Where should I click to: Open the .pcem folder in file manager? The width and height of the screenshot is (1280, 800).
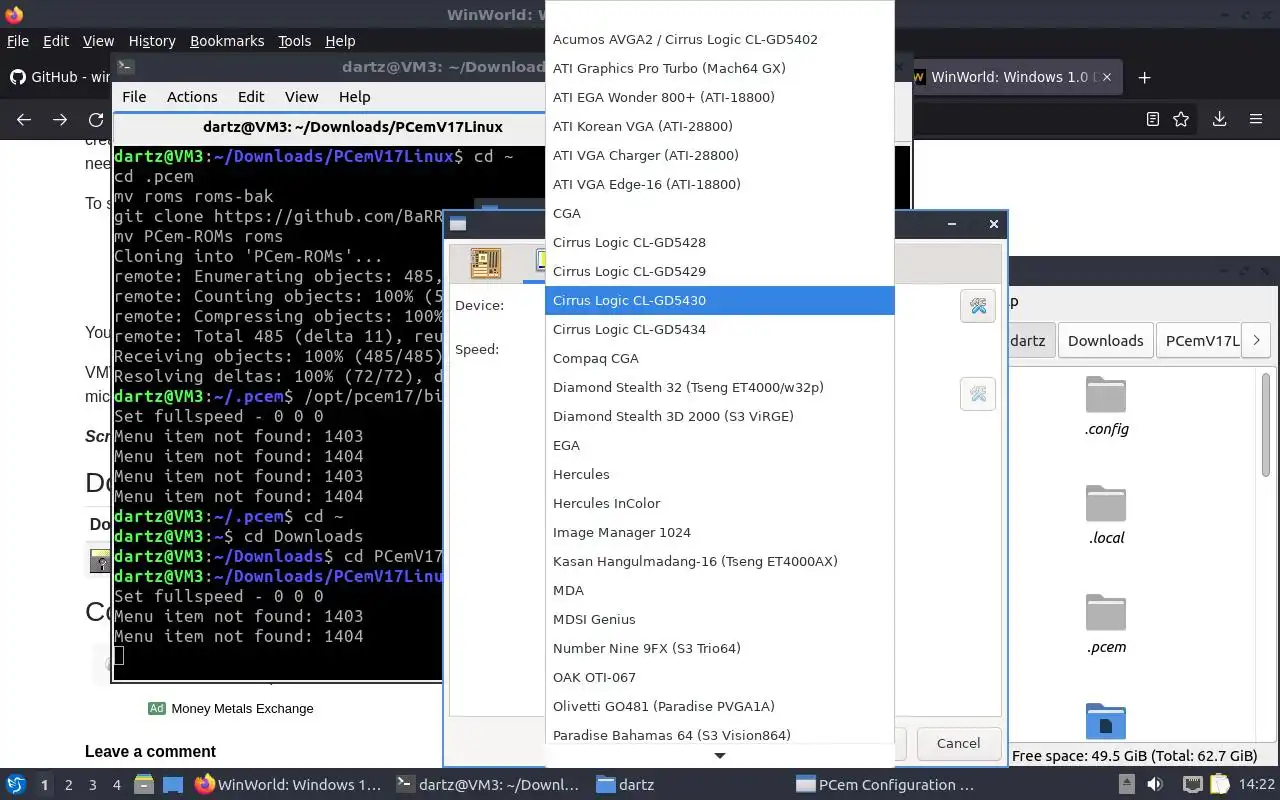1106,624
